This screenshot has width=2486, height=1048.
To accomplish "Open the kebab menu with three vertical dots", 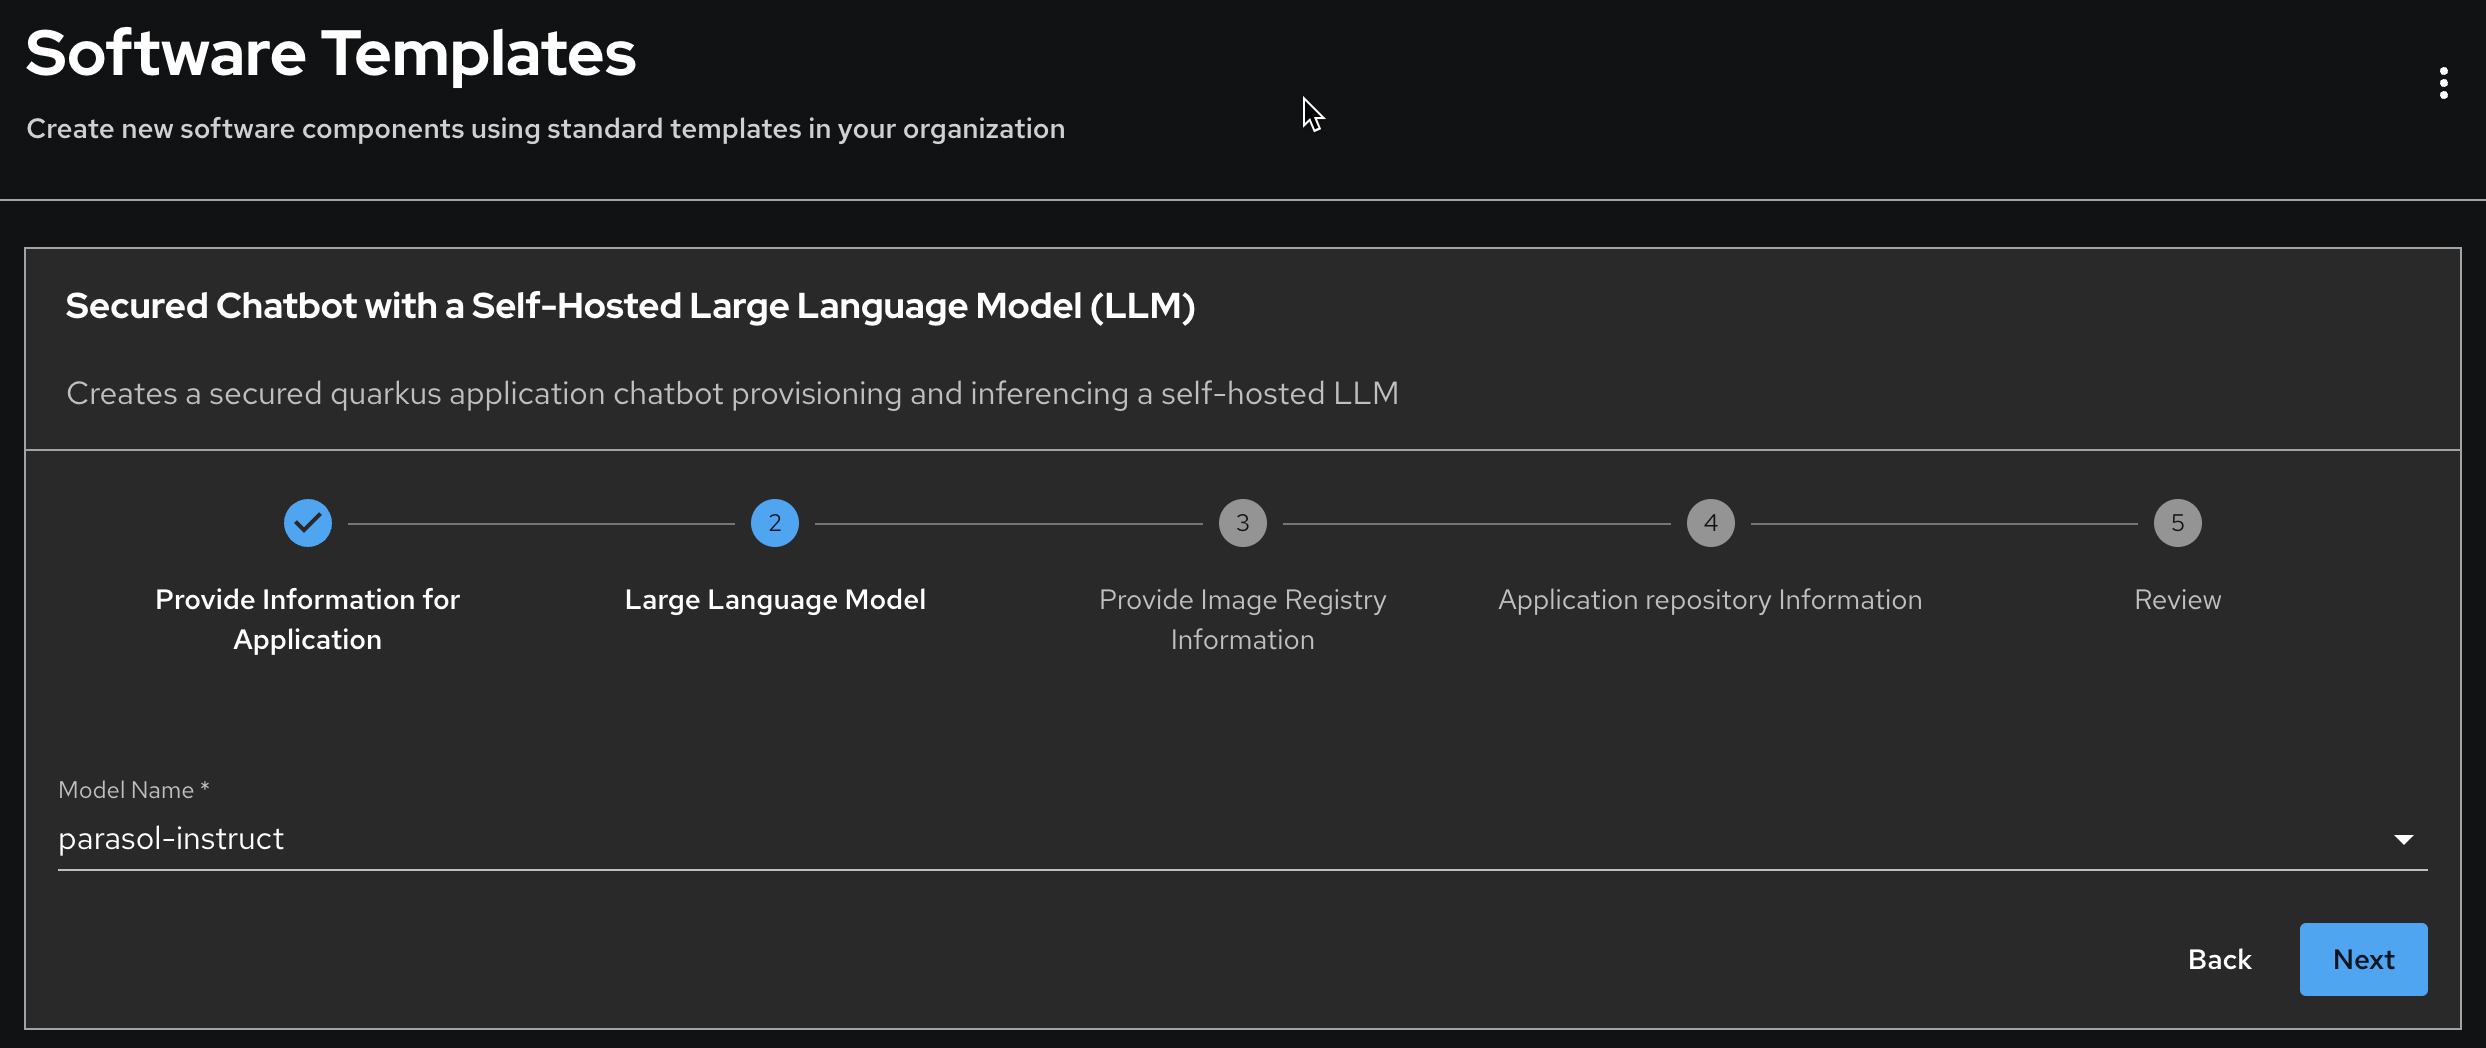I will 2443,83.
